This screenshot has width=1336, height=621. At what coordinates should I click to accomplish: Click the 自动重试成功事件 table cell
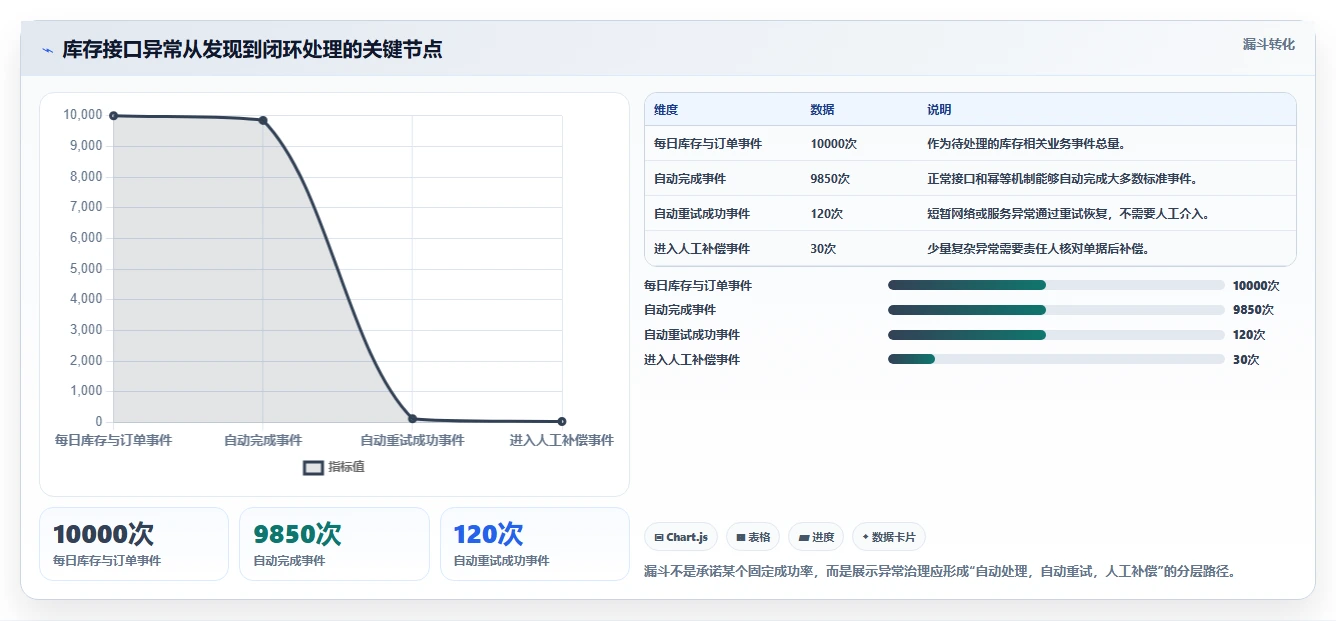702,214
